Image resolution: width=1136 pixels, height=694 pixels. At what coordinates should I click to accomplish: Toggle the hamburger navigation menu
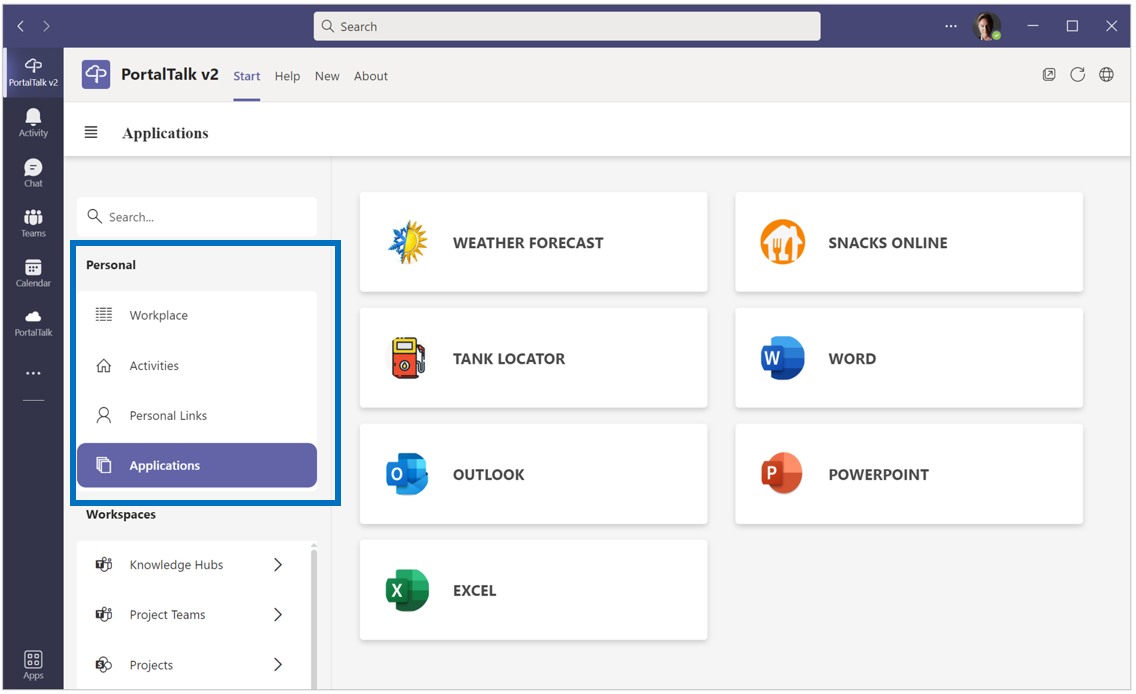coord(91,133)
